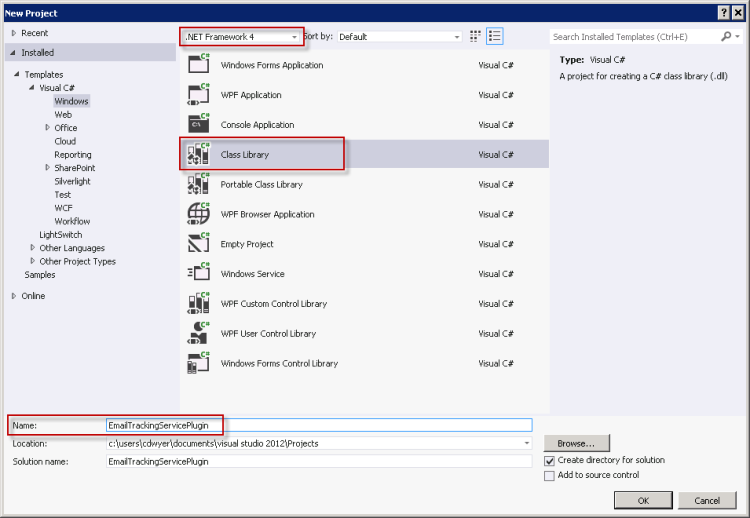Expand the Recent section
The image size is (750, 518).
14,33
